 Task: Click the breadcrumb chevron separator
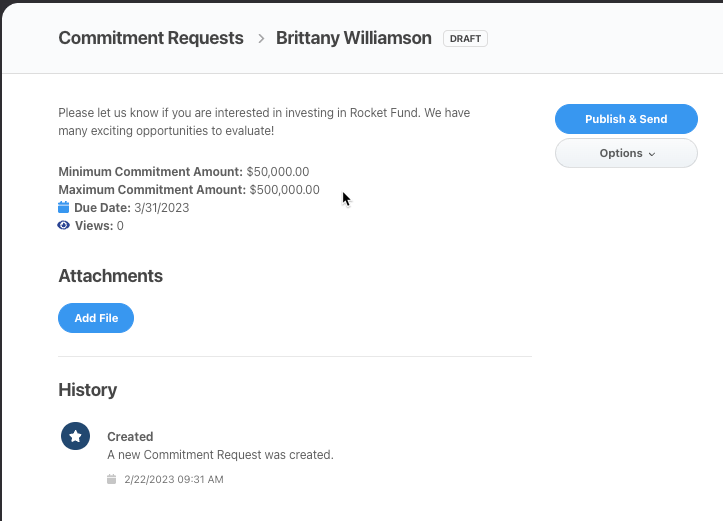coord(261,39)
